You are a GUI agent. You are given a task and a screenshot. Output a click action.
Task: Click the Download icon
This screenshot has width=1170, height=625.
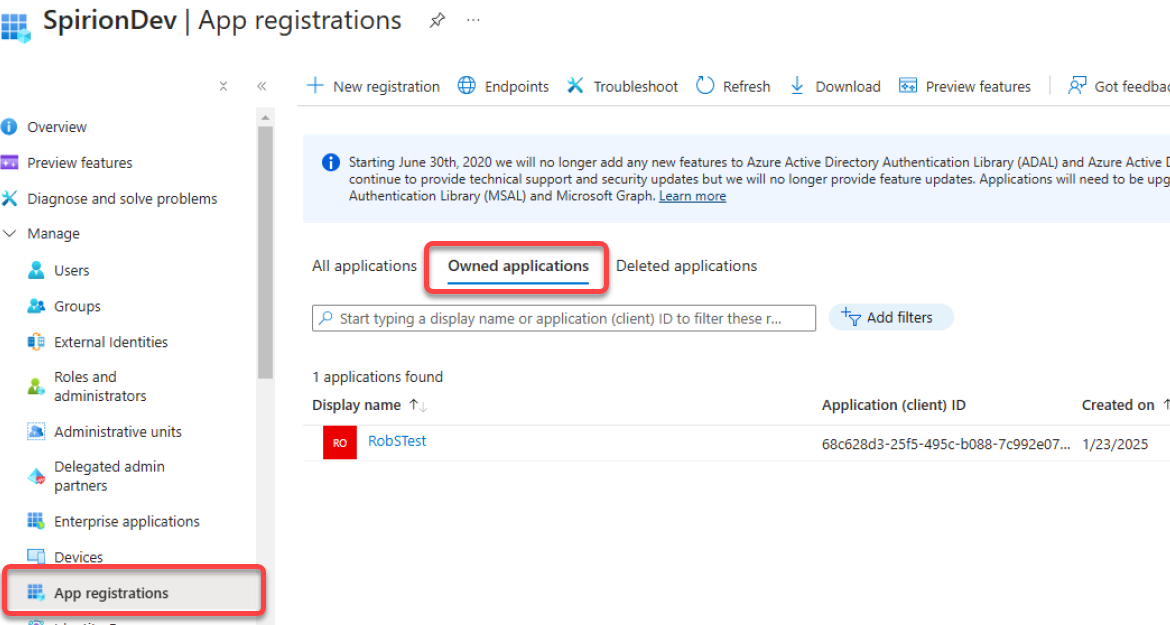tap(797, 86)
